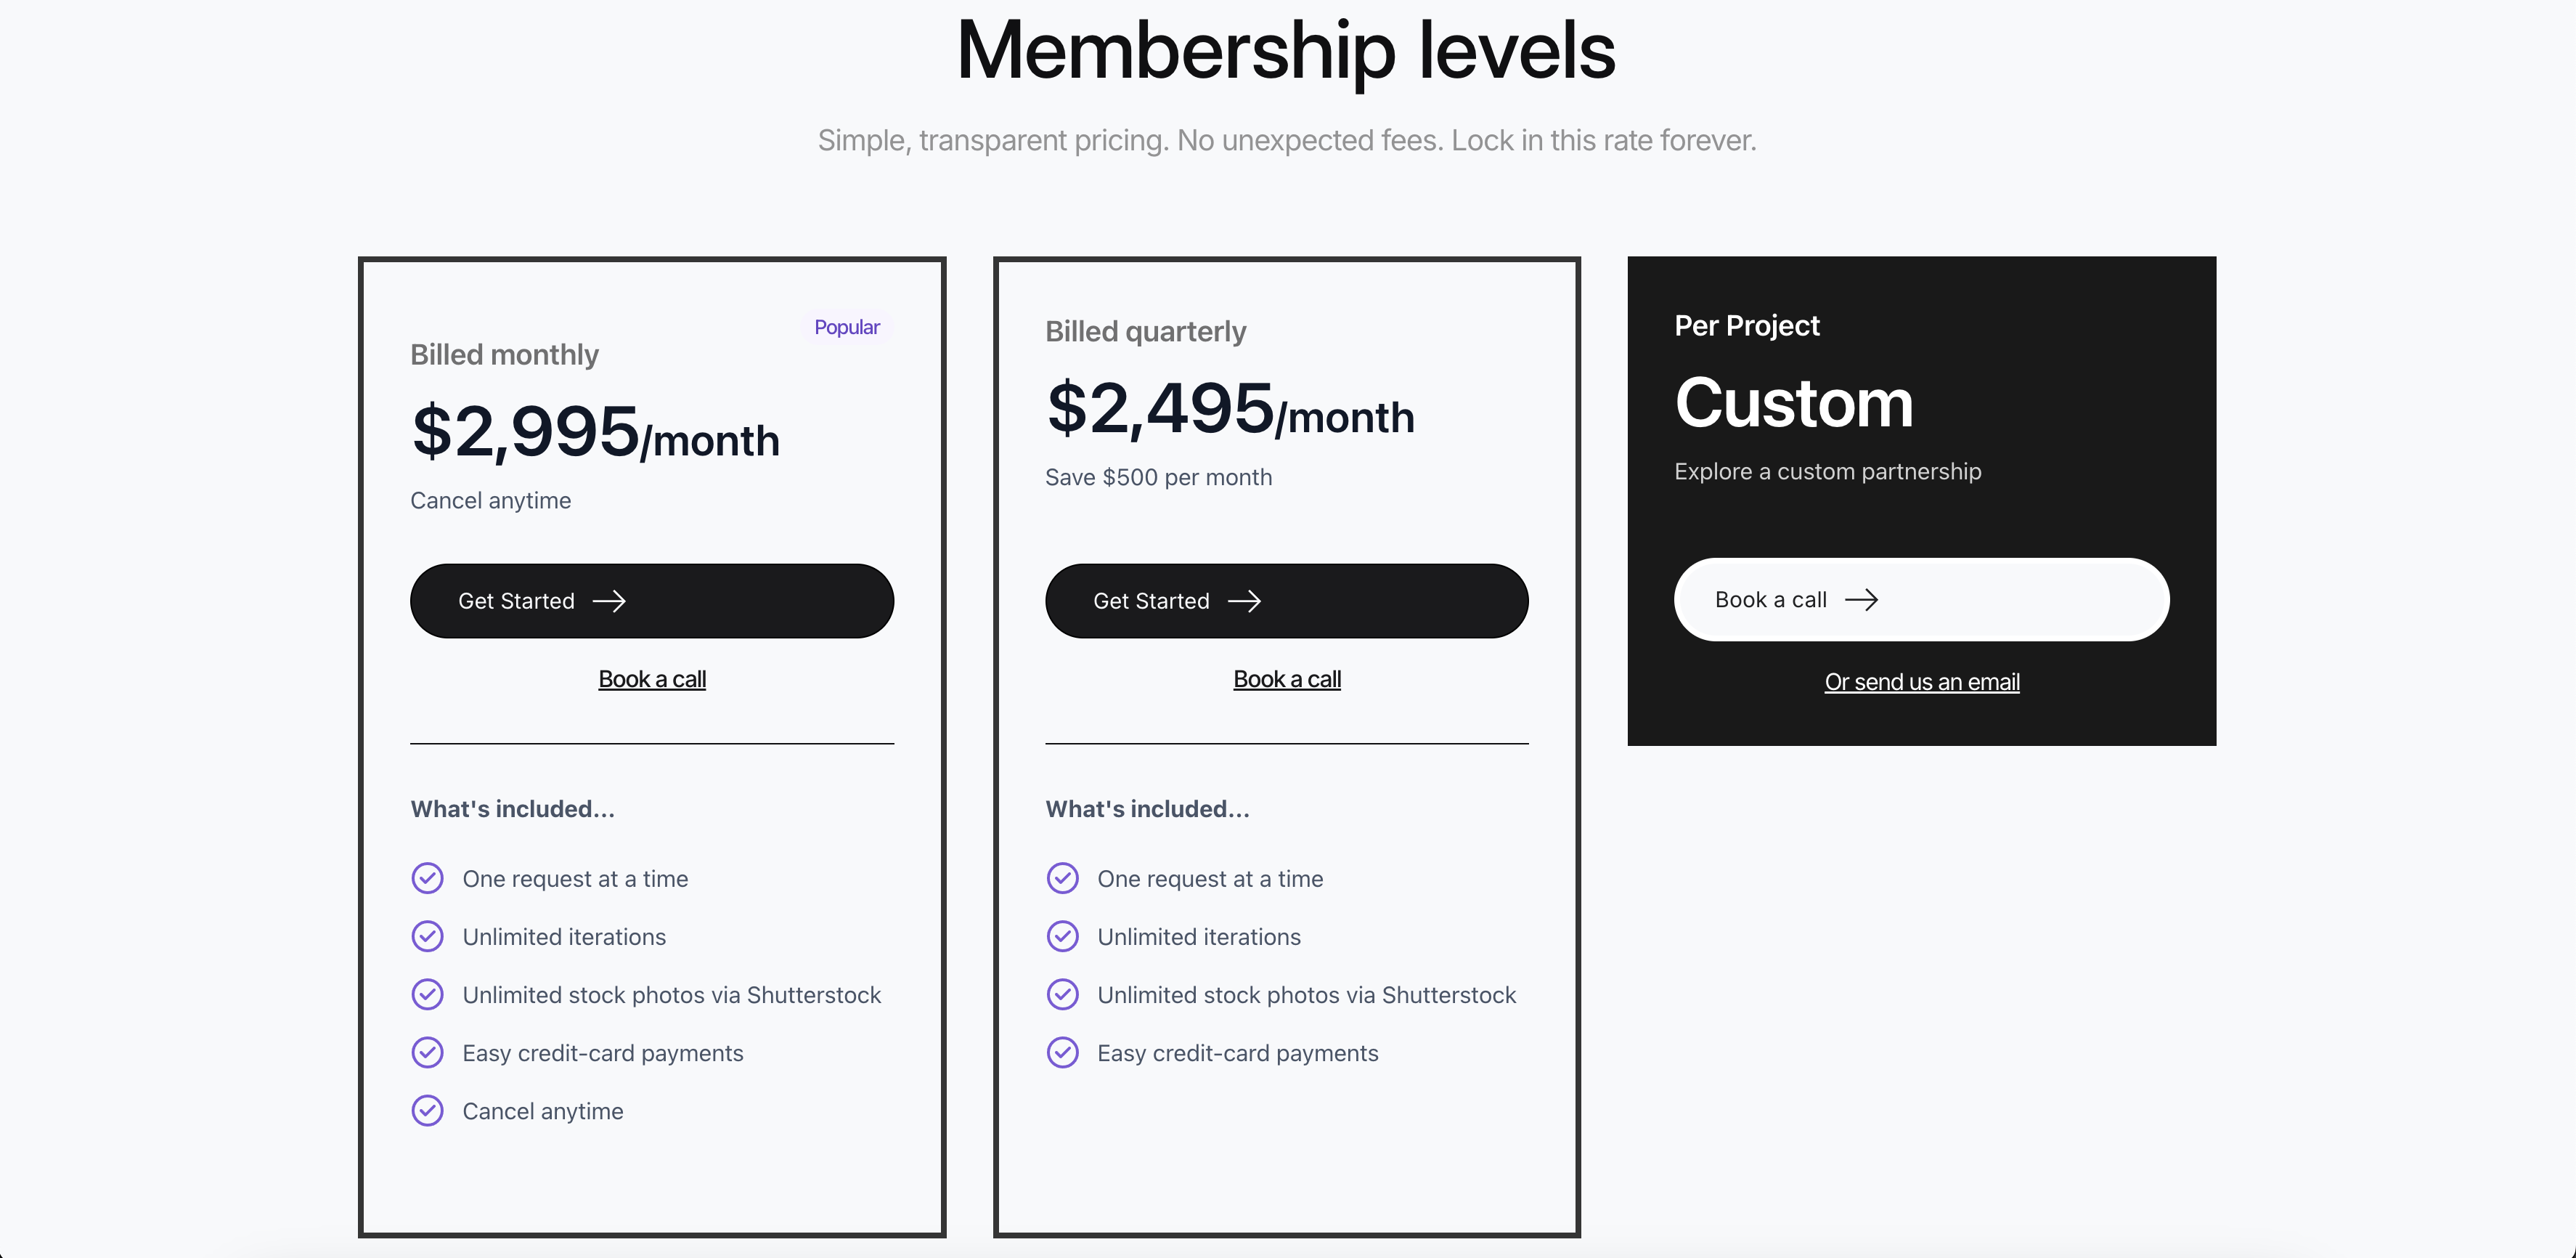2576x1258 pixels.
Task: Click check icon beside quarterly One request at a time
Action: [1062, 878]
